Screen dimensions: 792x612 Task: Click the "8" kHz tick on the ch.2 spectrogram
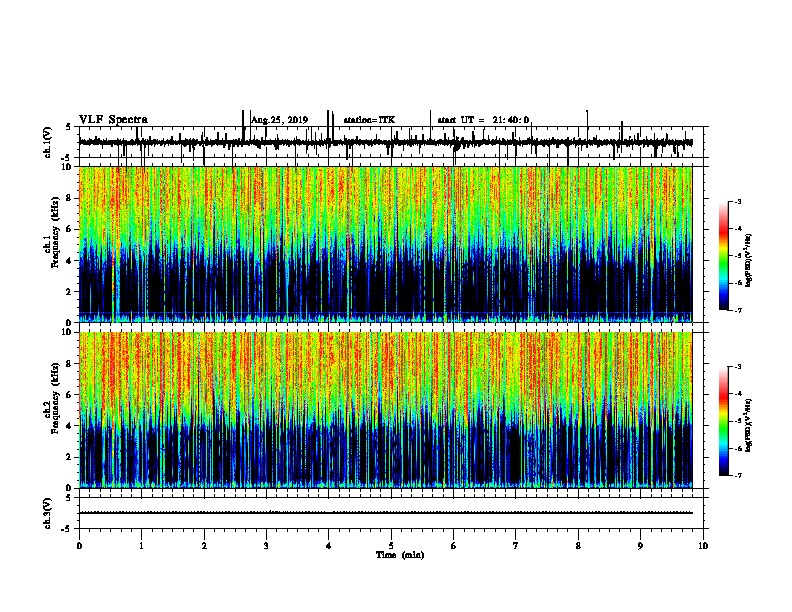click(x=70, y=364)
